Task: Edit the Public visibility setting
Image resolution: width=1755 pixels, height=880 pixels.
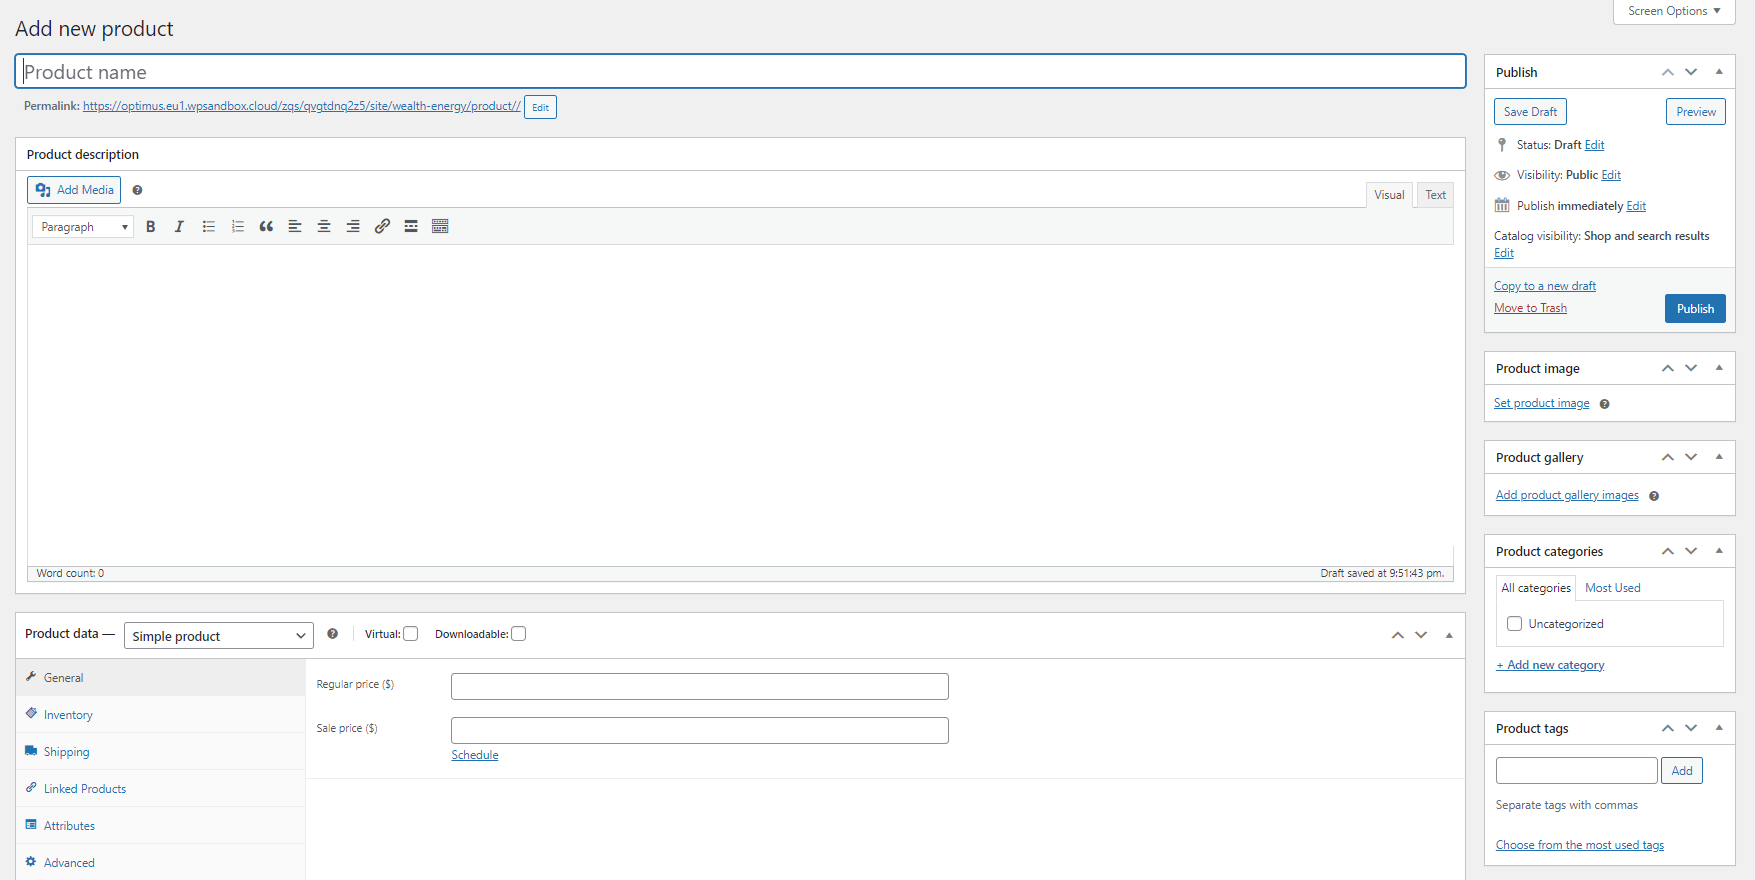Action: (x=1611, y=175)
